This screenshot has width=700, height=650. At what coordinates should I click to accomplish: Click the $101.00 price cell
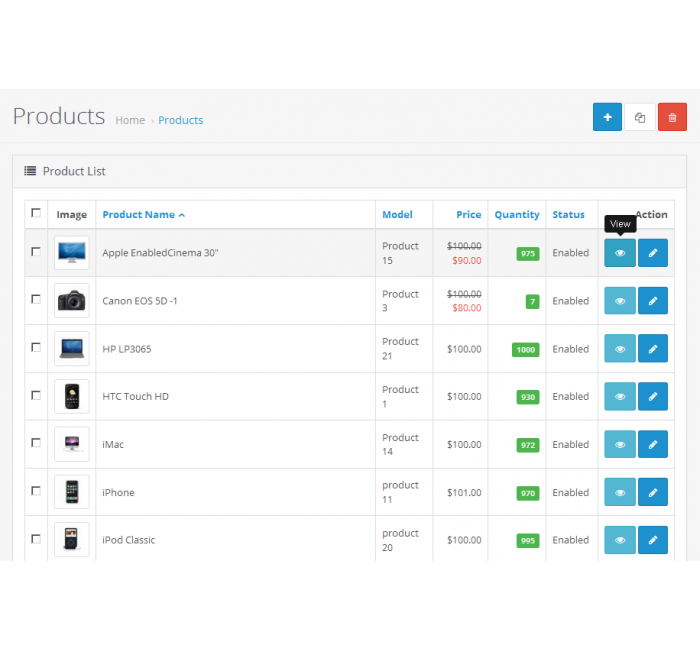[464, 492]
